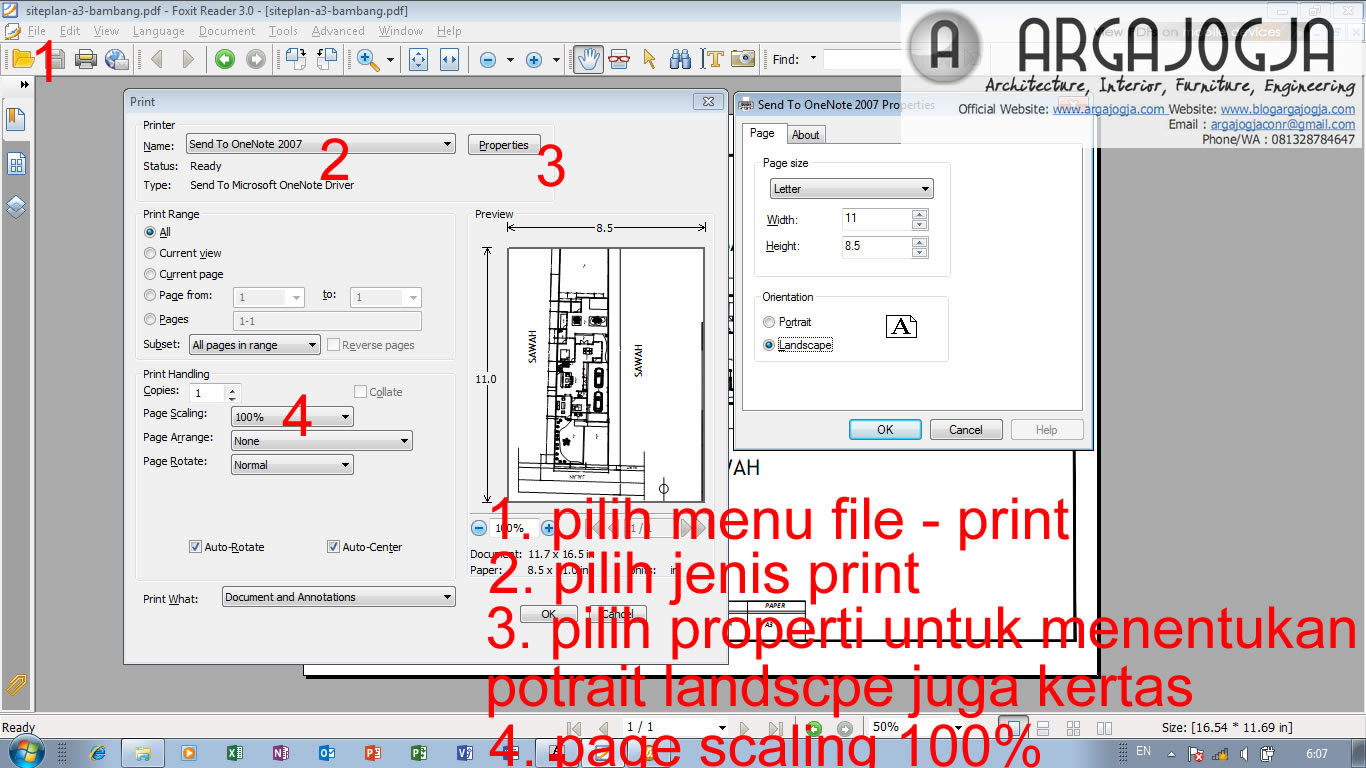The height and width of the screenshot is (768, 1366).
Task: Click Zoom Out minus toolbar icon
Action: point(488,60)
